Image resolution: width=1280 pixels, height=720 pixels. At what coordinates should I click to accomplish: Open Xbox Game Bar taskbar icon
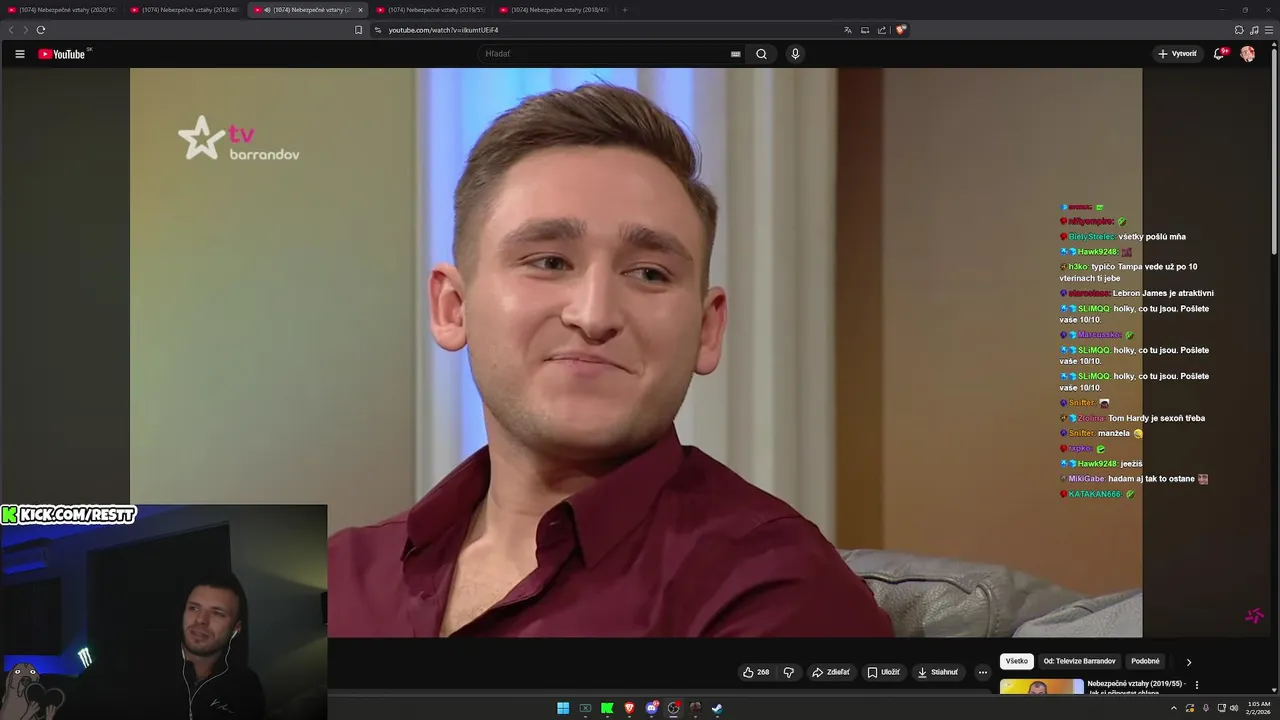point(585,708)
